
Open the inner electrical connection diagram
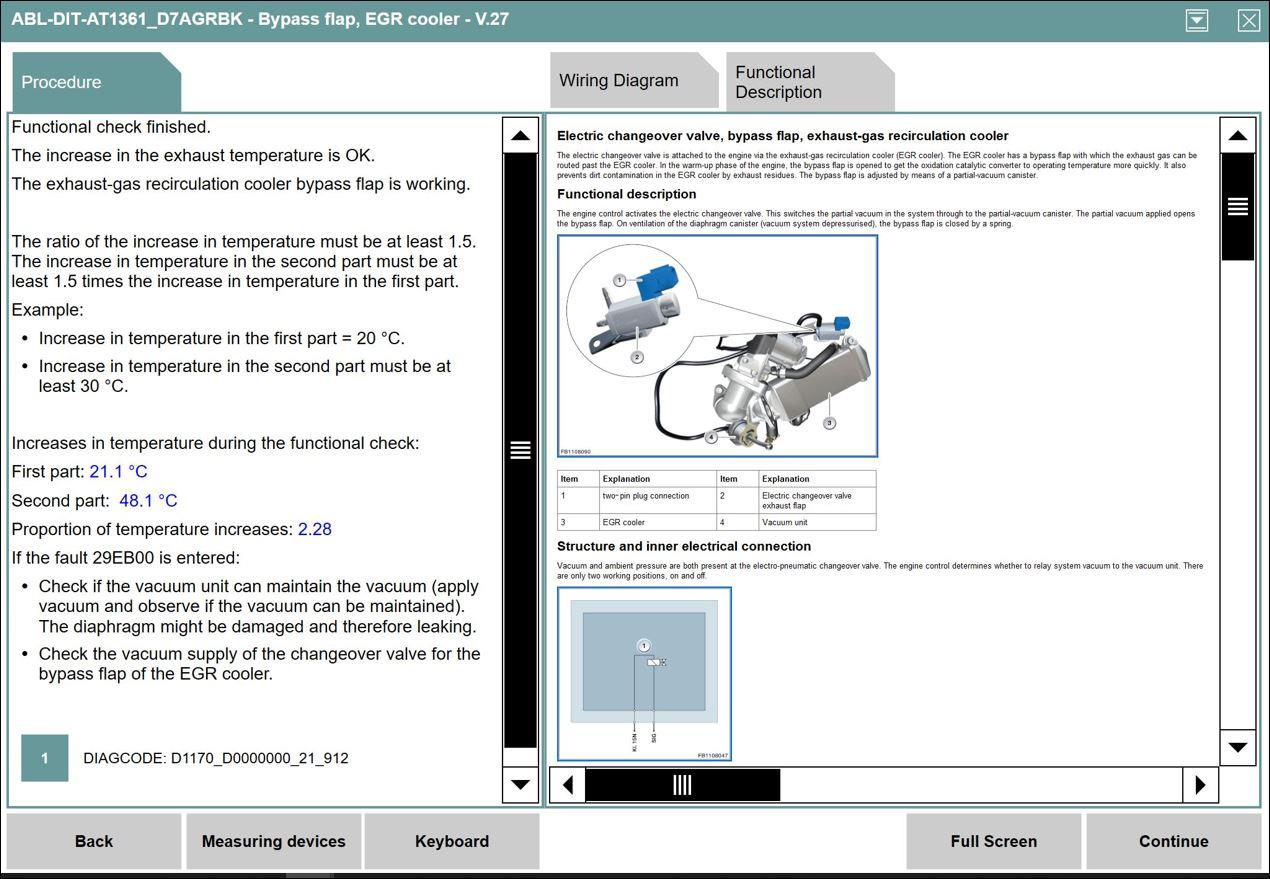click(644, 674)
